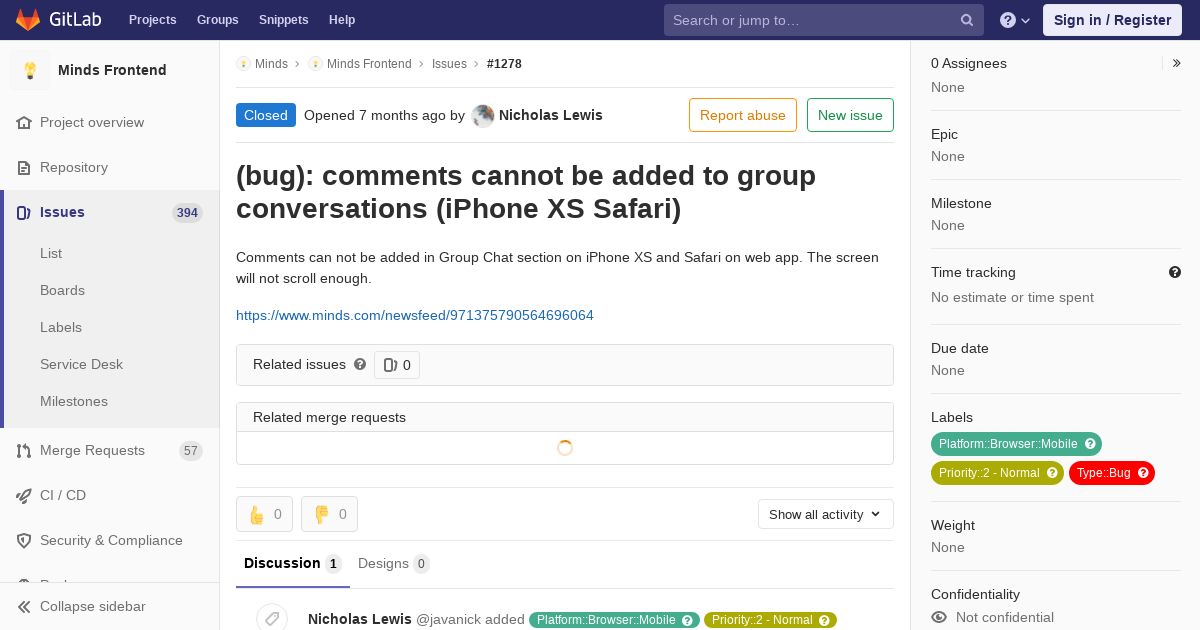Open the top bar Help link
Image resolution: width=1200 pixels, height=630 pixels.
(342, 20)
